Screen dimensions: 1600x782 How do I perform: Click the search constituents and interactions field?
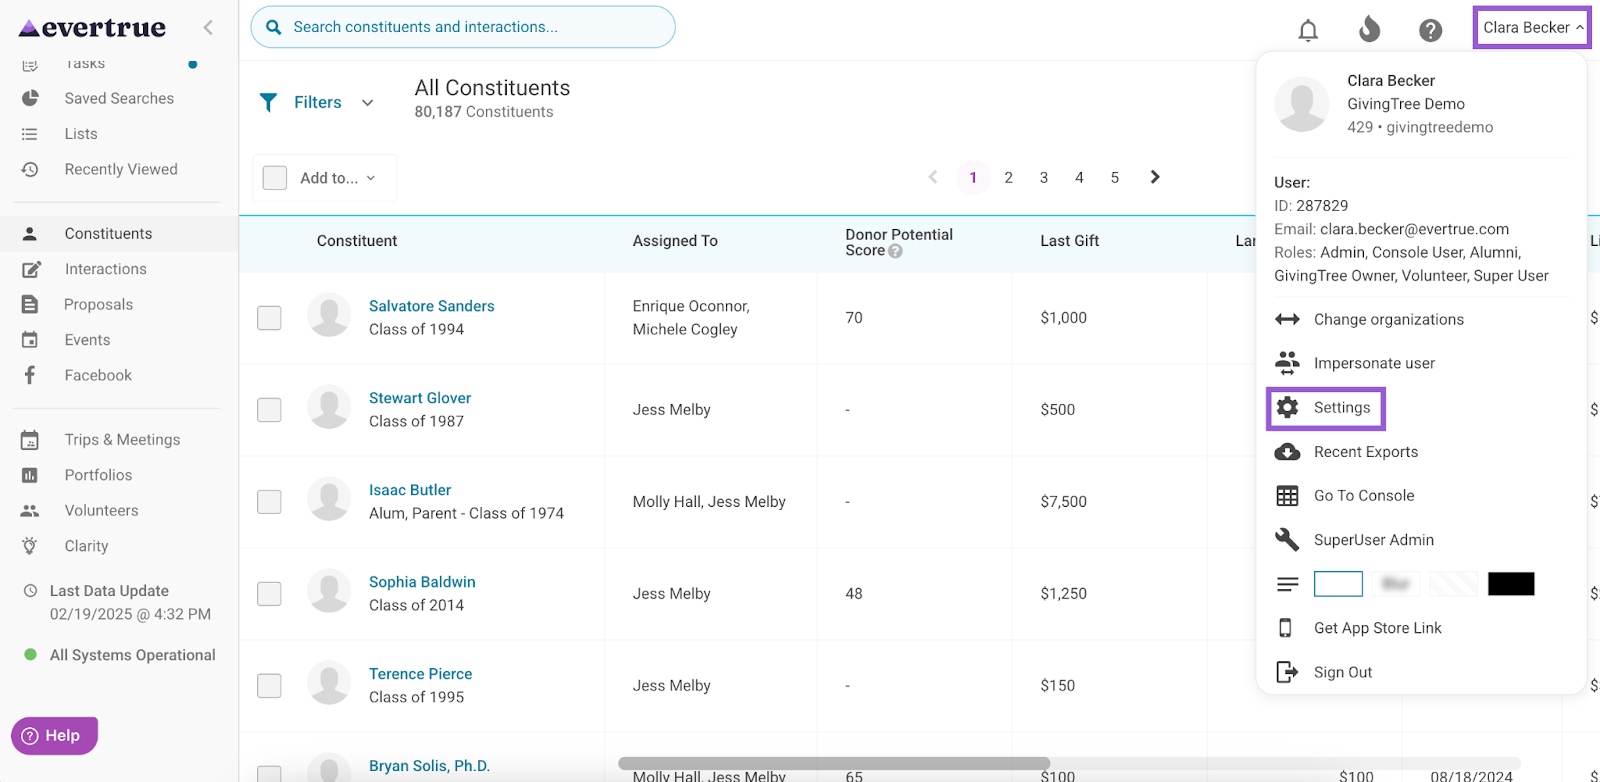470,27
